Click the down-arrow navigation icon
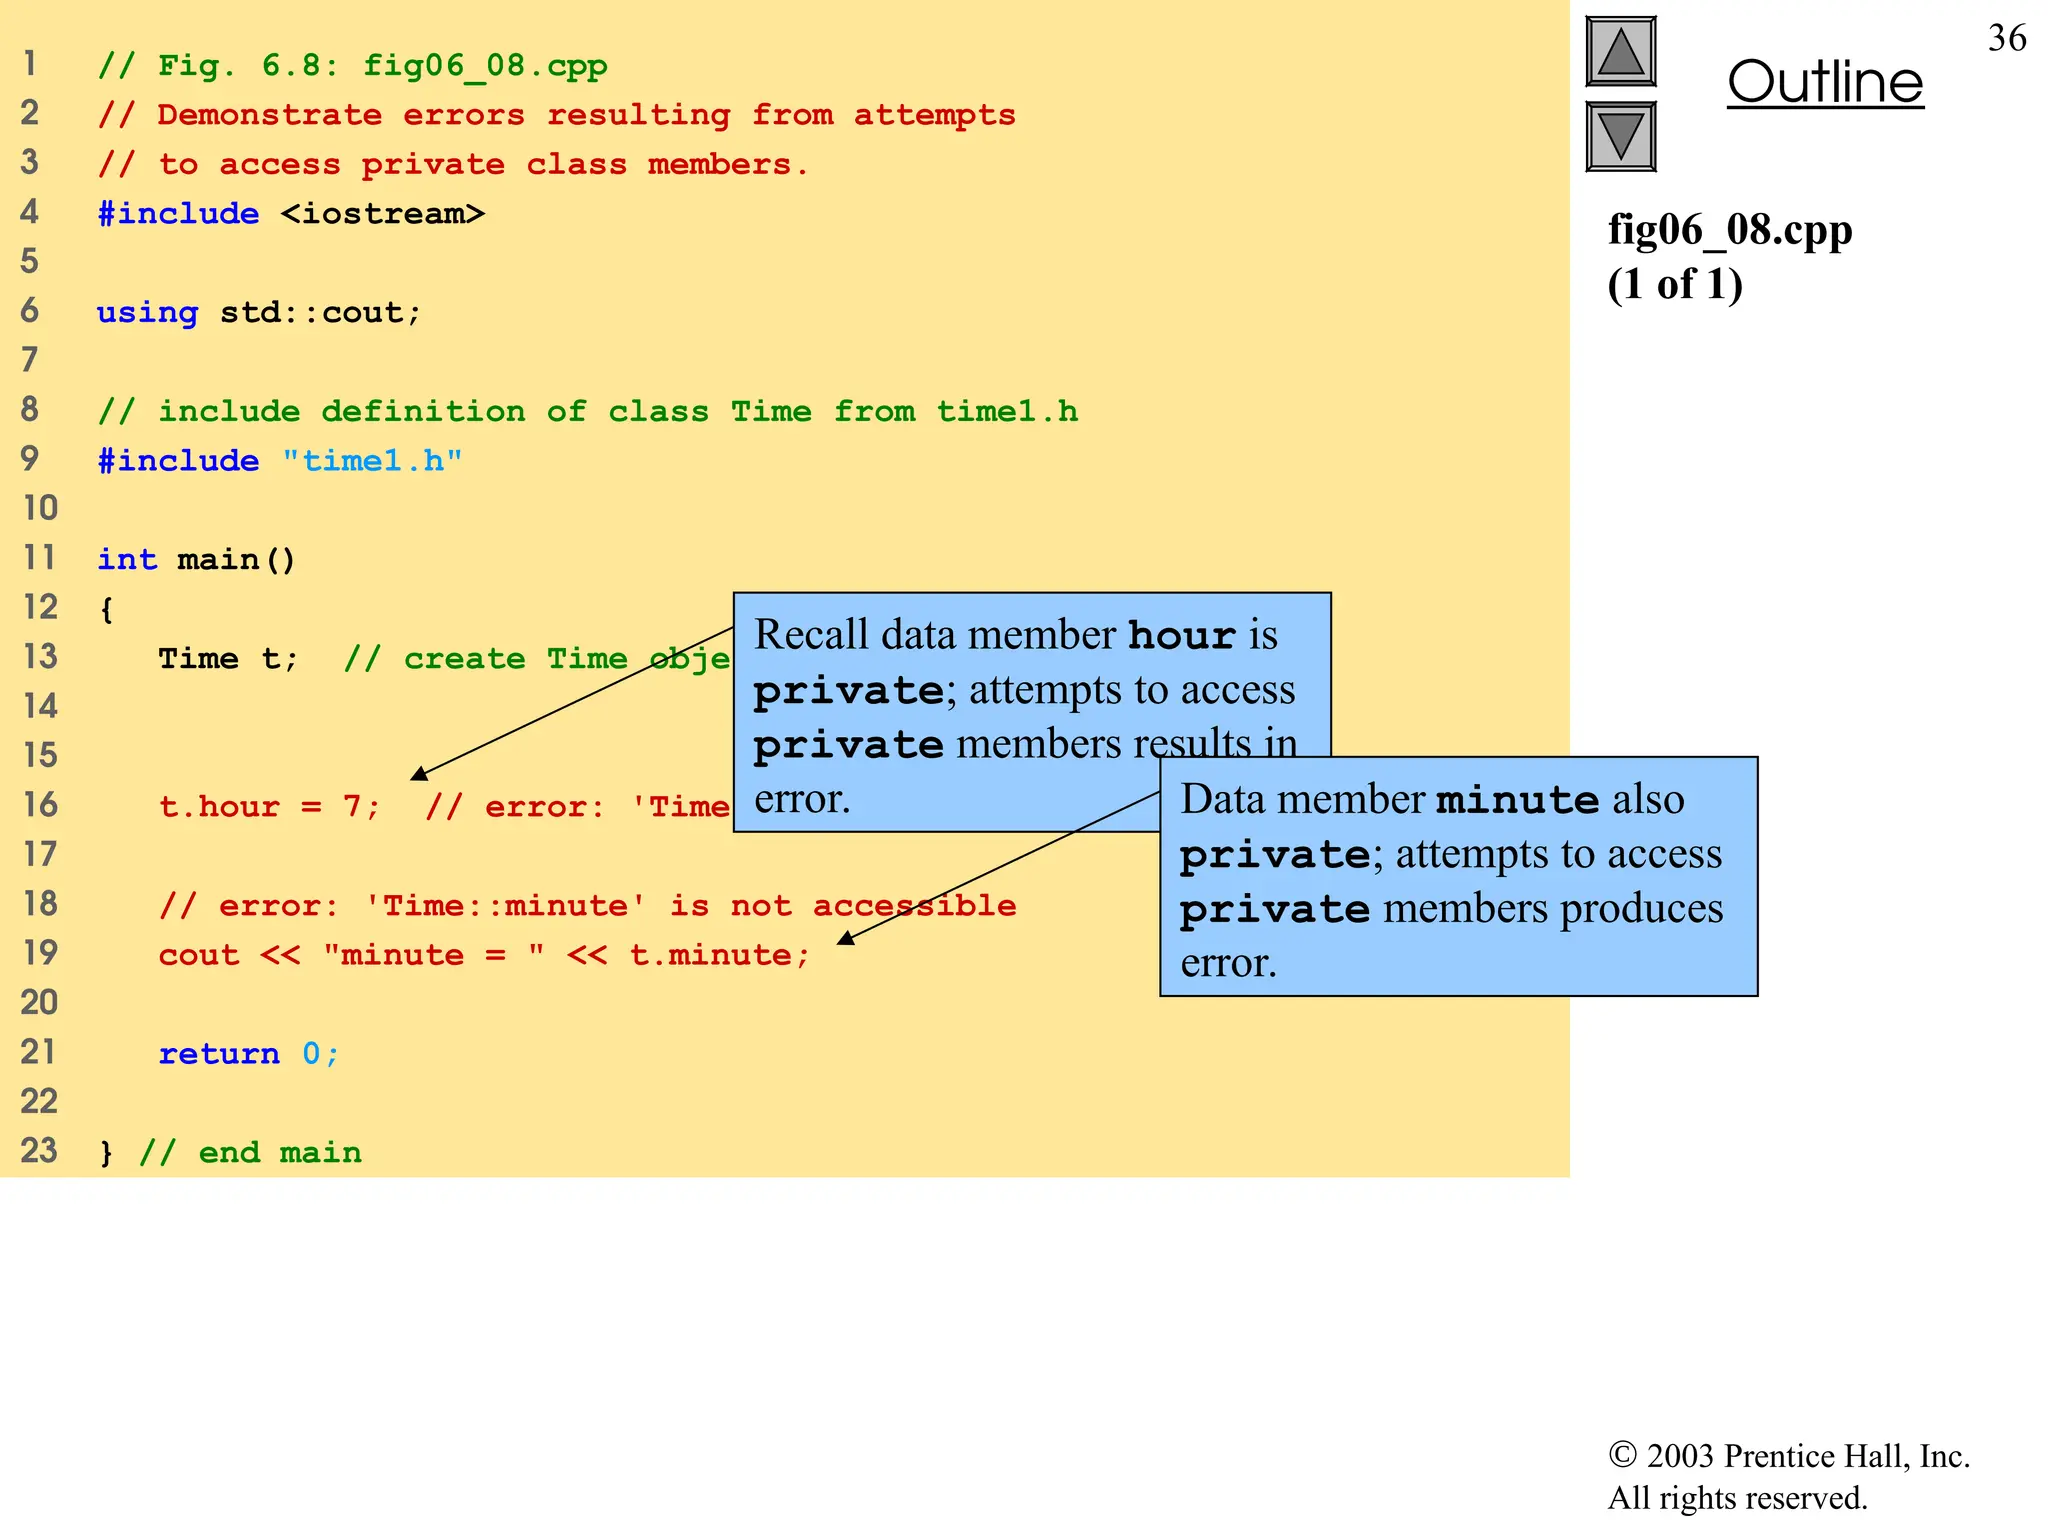 click(x=1621, y=136)
